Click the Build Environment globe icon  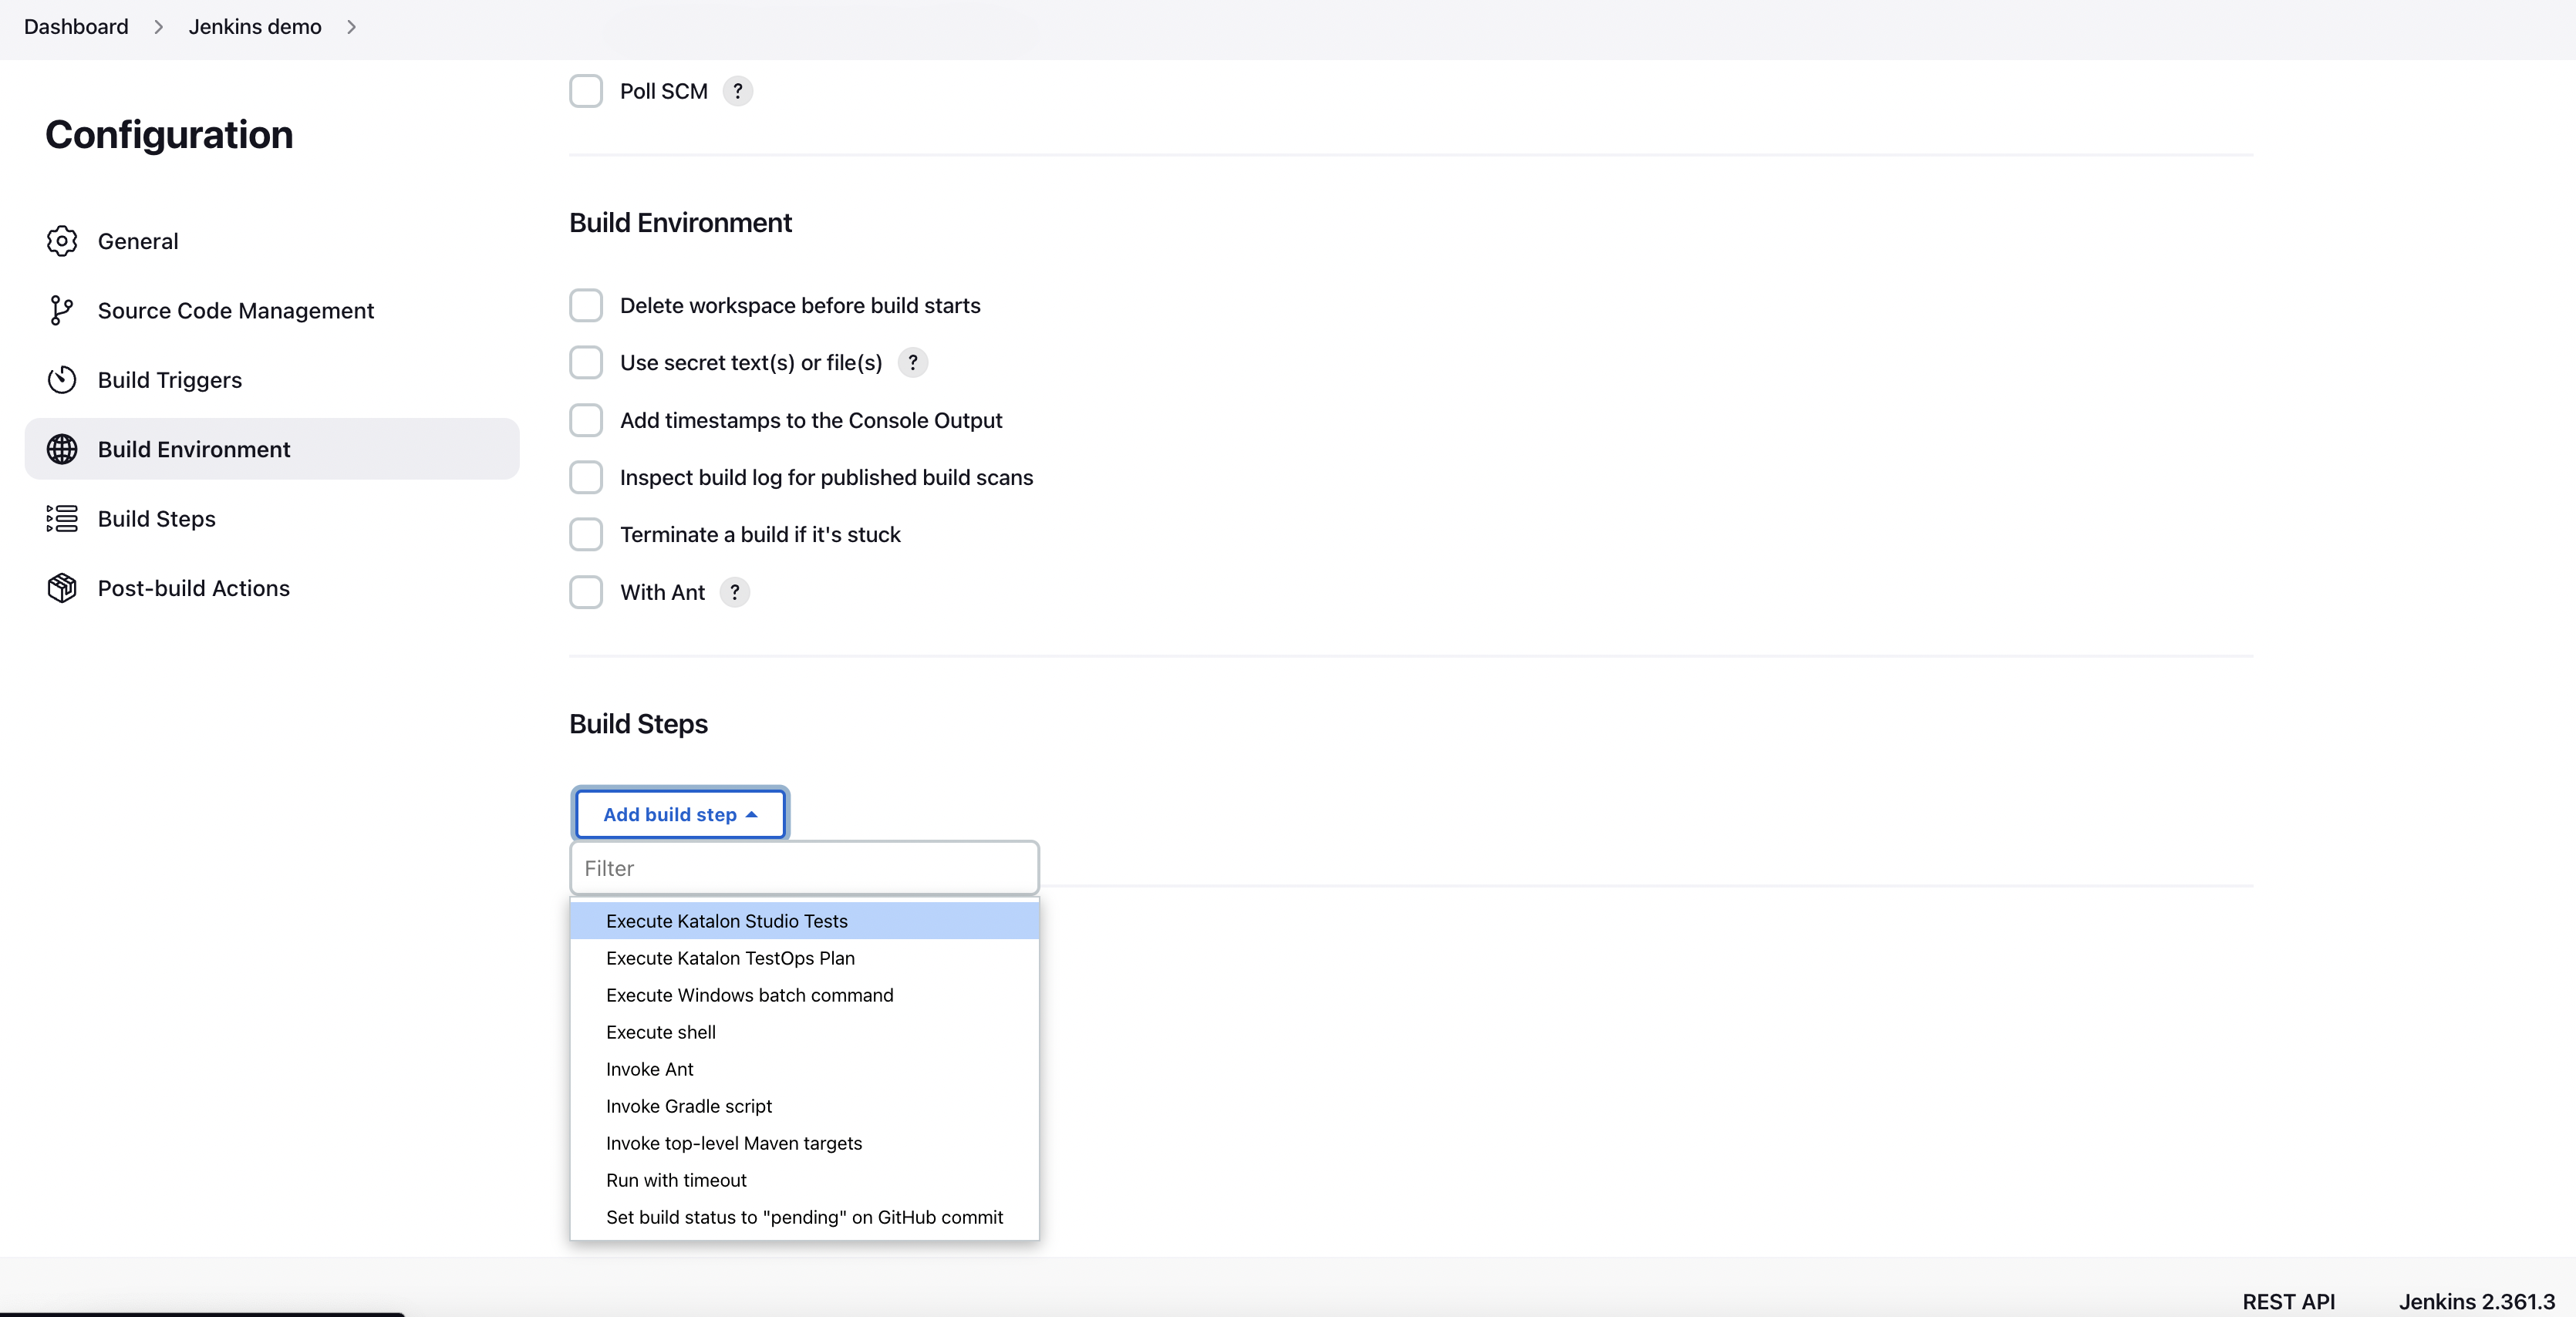click(60, 449)
